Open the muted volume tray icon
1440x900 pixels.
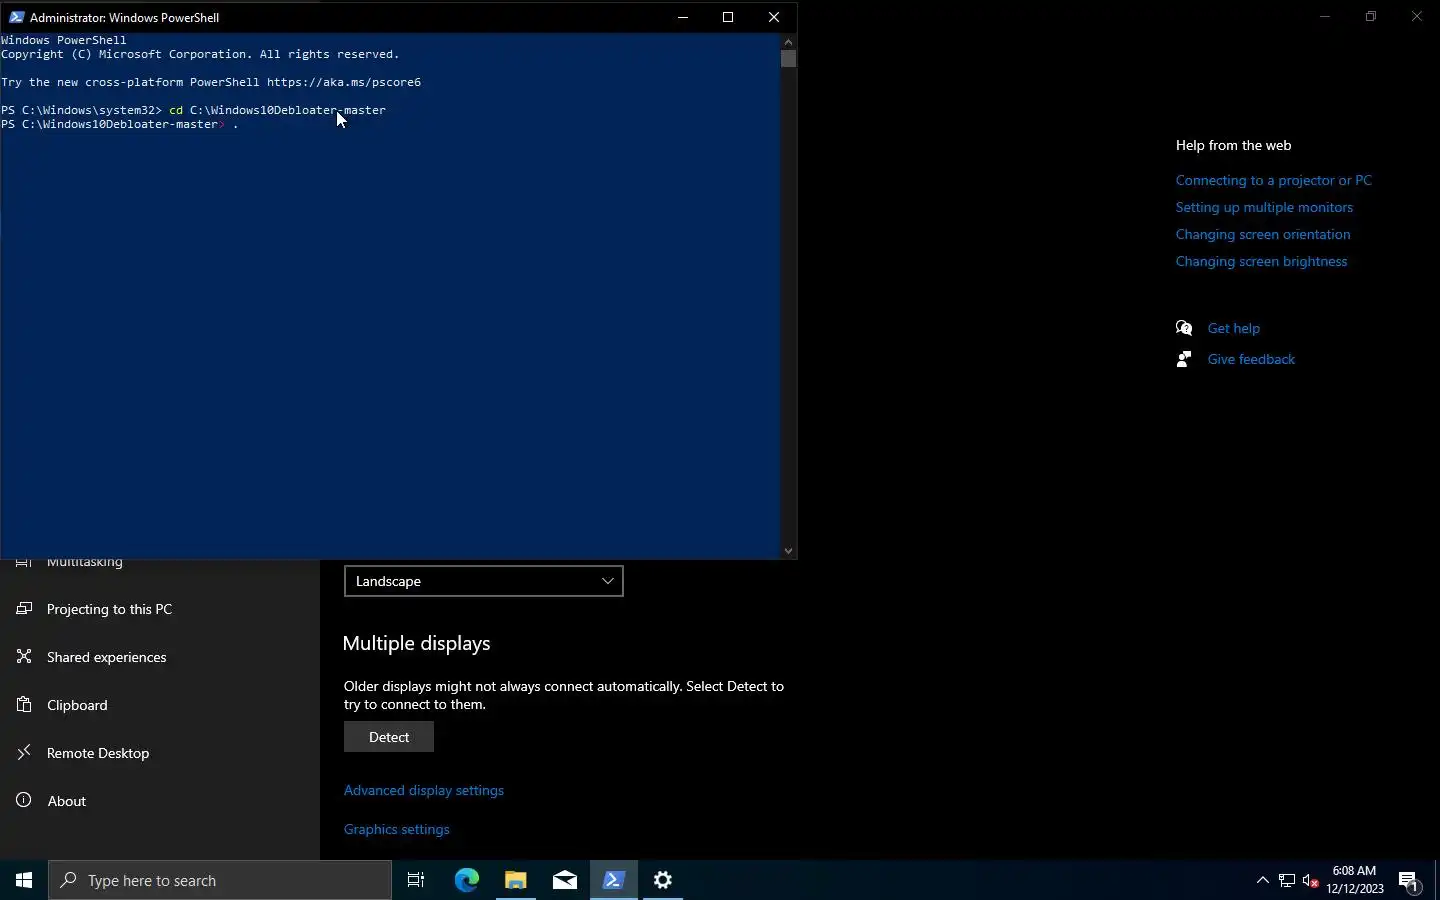point(1311,880)
